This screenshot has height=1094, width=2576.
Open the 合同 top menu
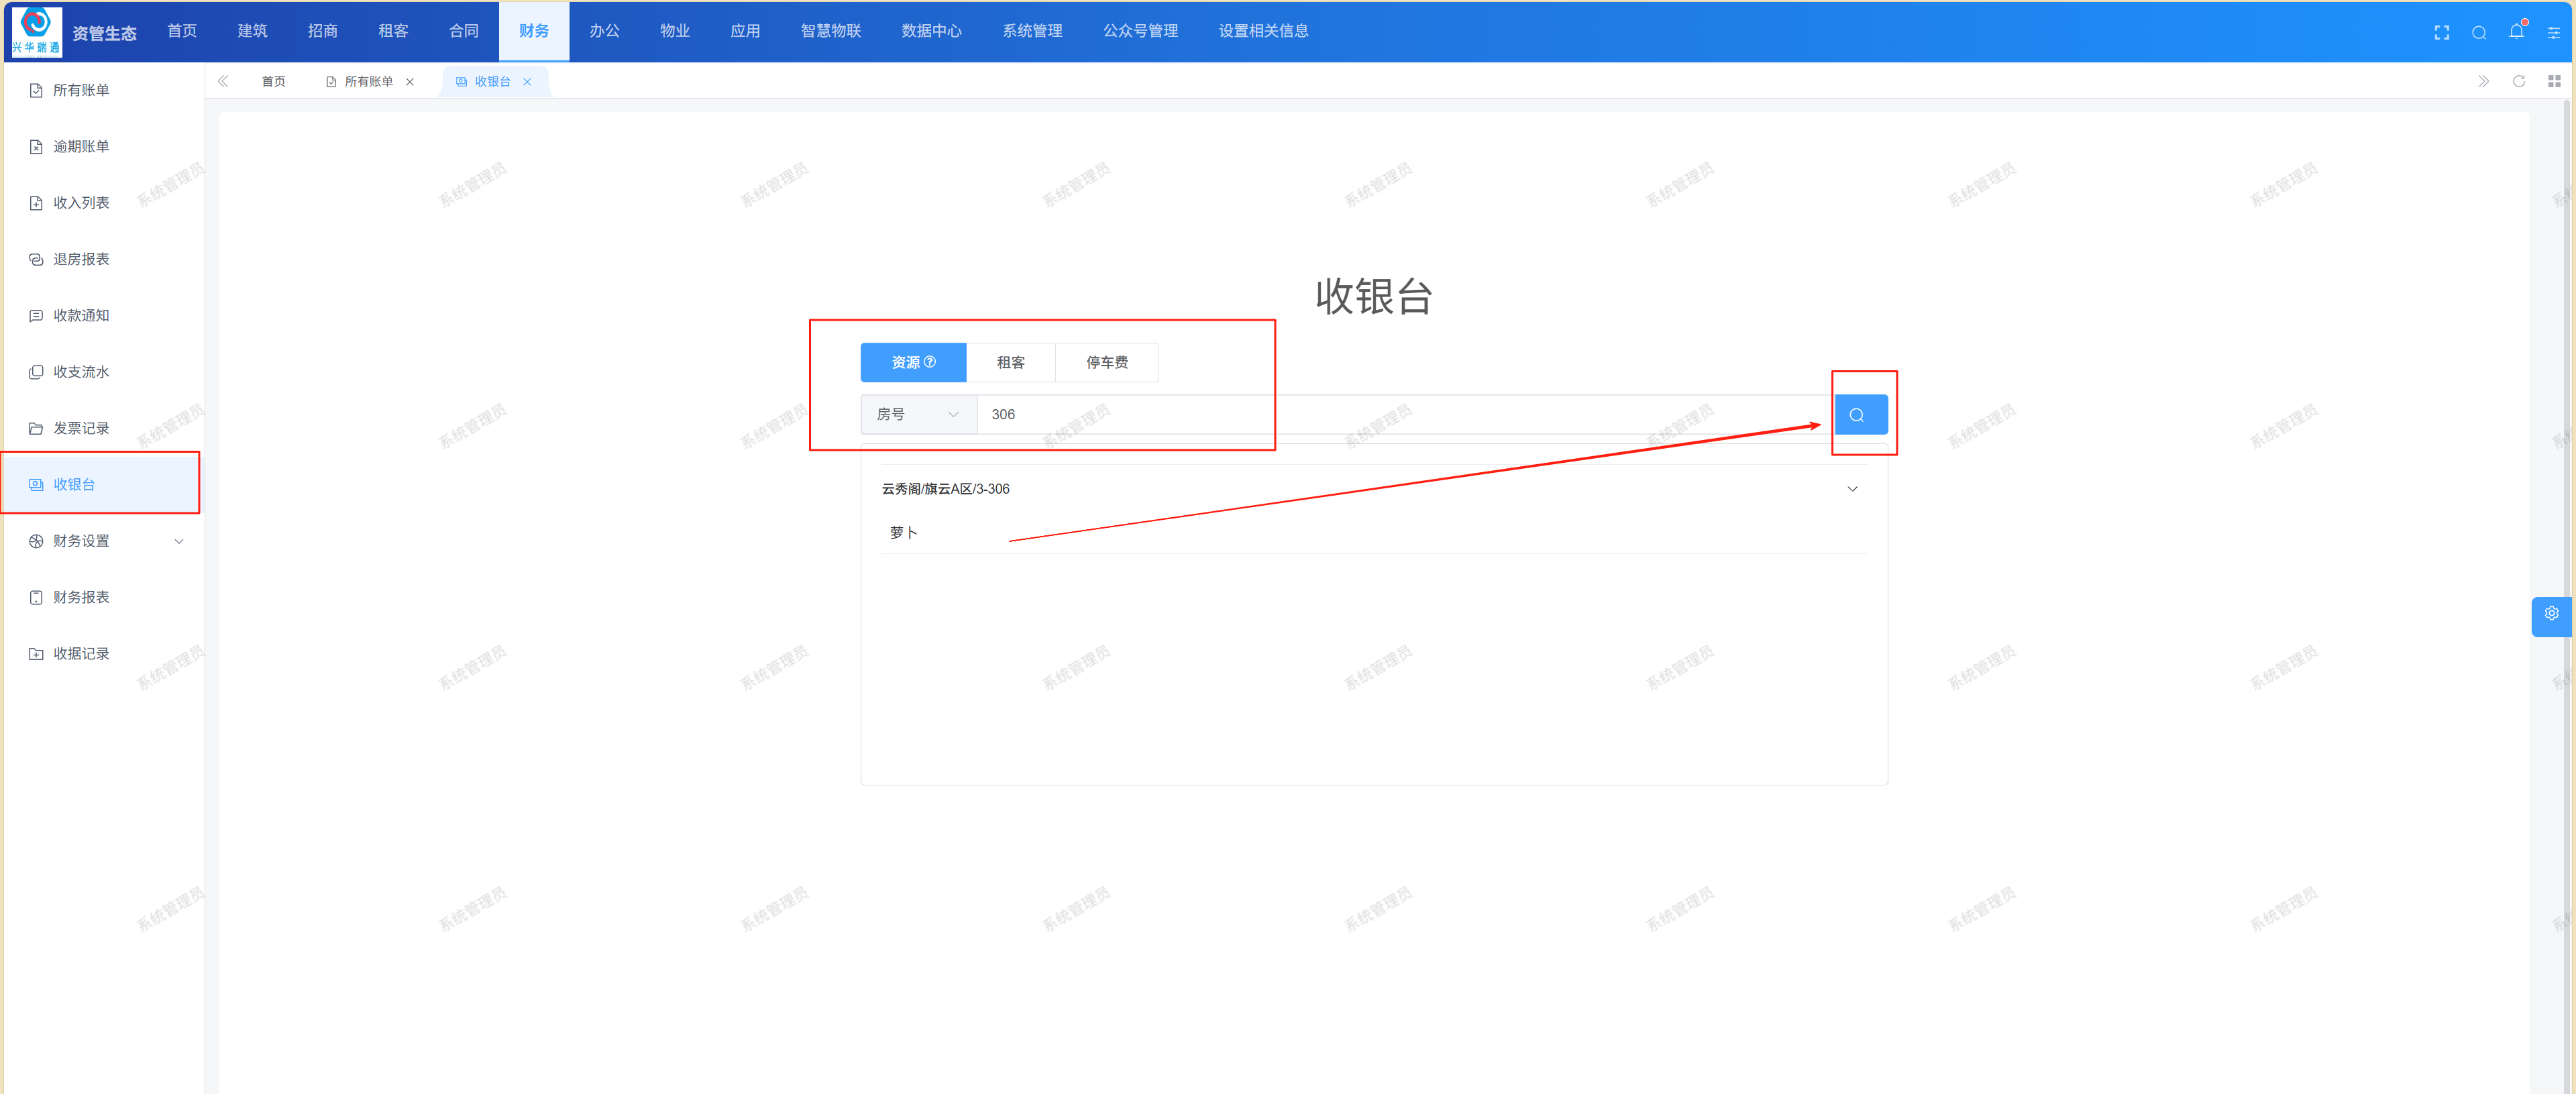[x=463, y=31]
